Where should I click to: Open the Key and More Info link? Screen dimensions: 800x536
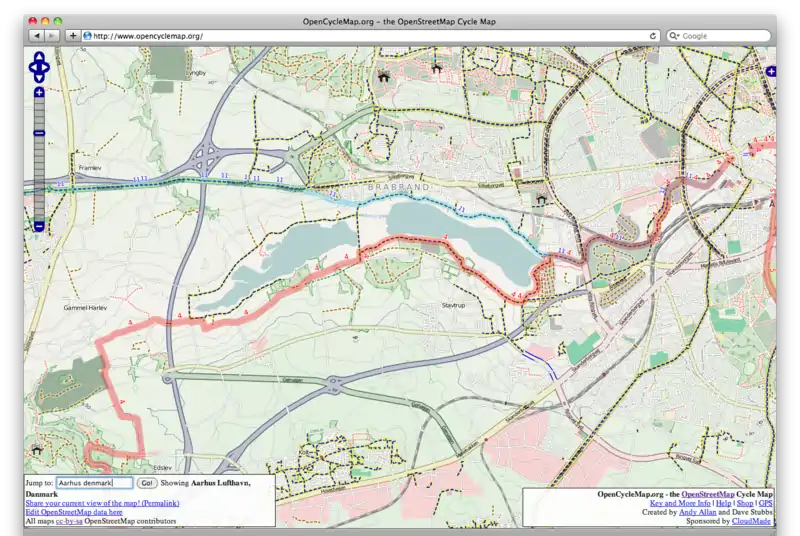tap(680, 503)
